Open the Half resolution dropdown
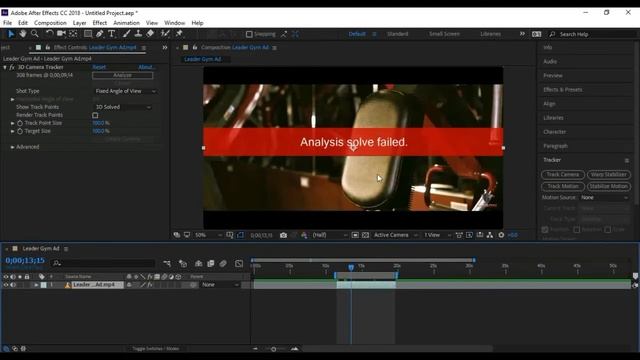 point(330,235)
